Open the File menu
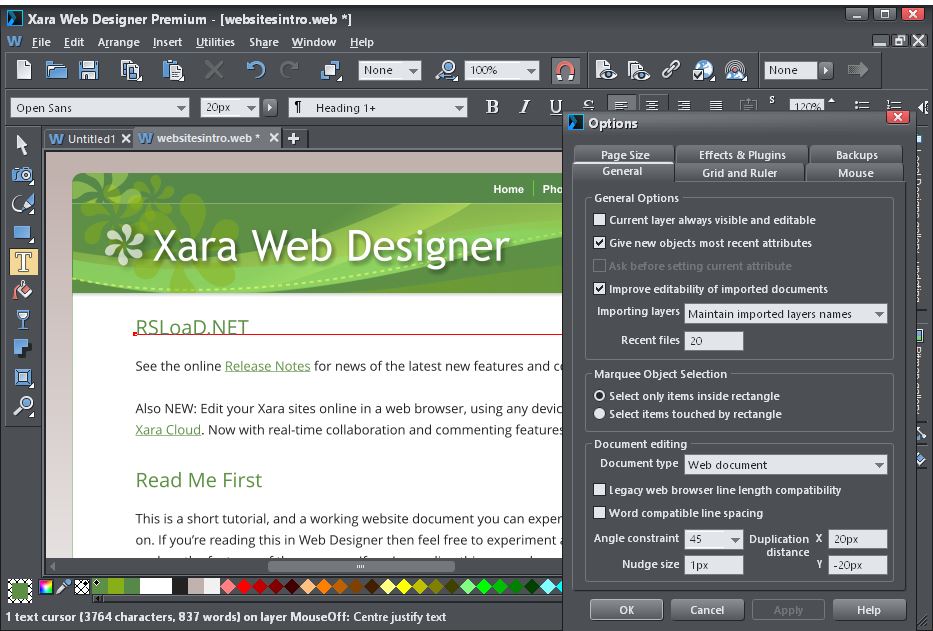This screenshot has width=933, height=631. click(41, 42)
